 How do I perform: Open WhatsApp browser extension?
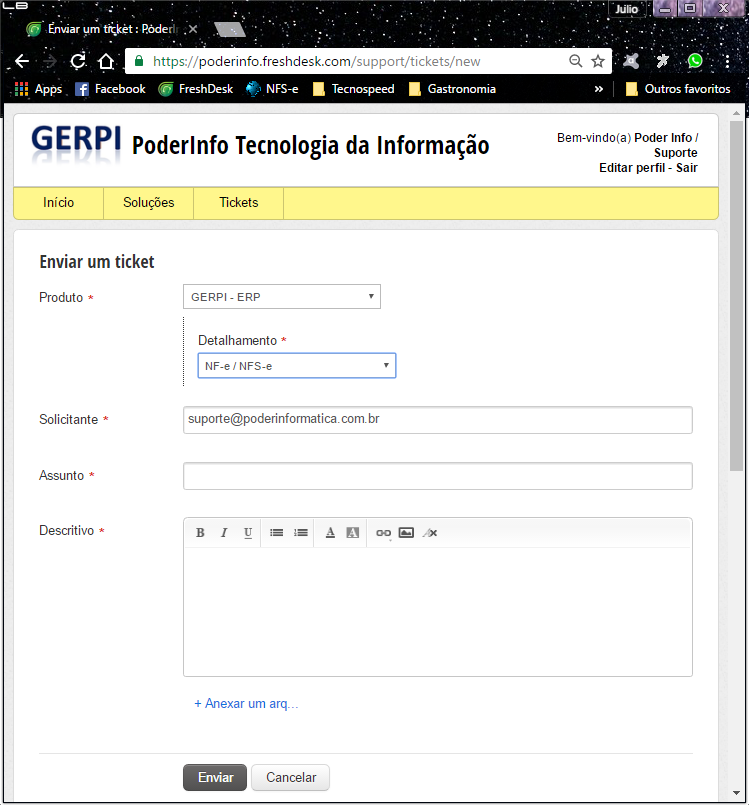[695, 61]
